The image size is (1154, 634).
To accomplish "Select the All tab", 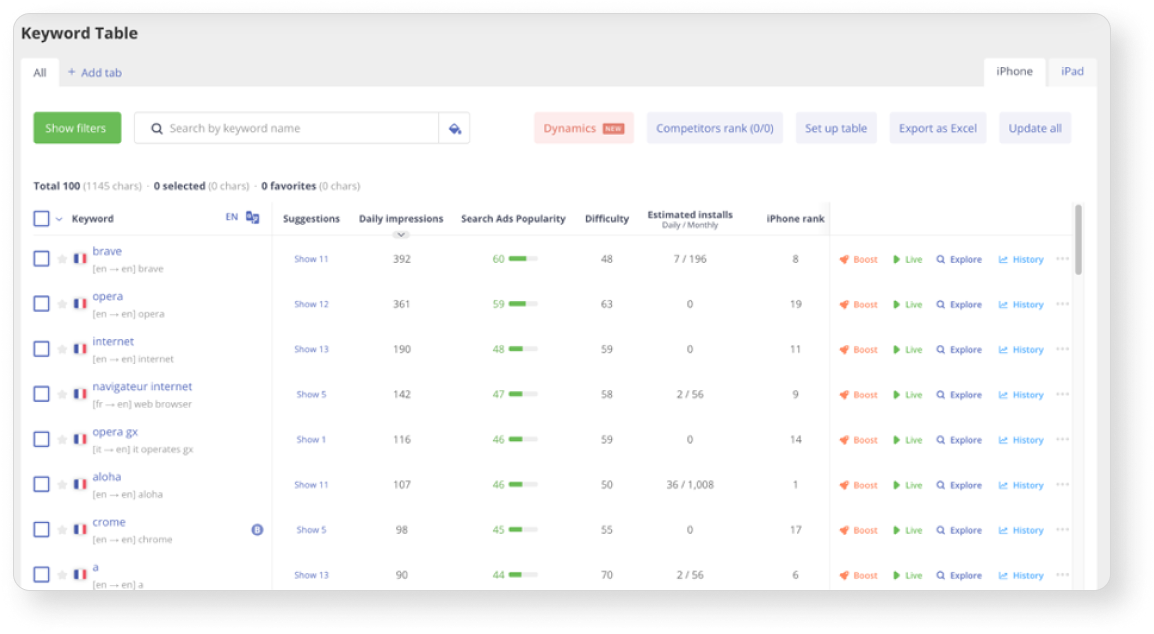I will point(39,72).
